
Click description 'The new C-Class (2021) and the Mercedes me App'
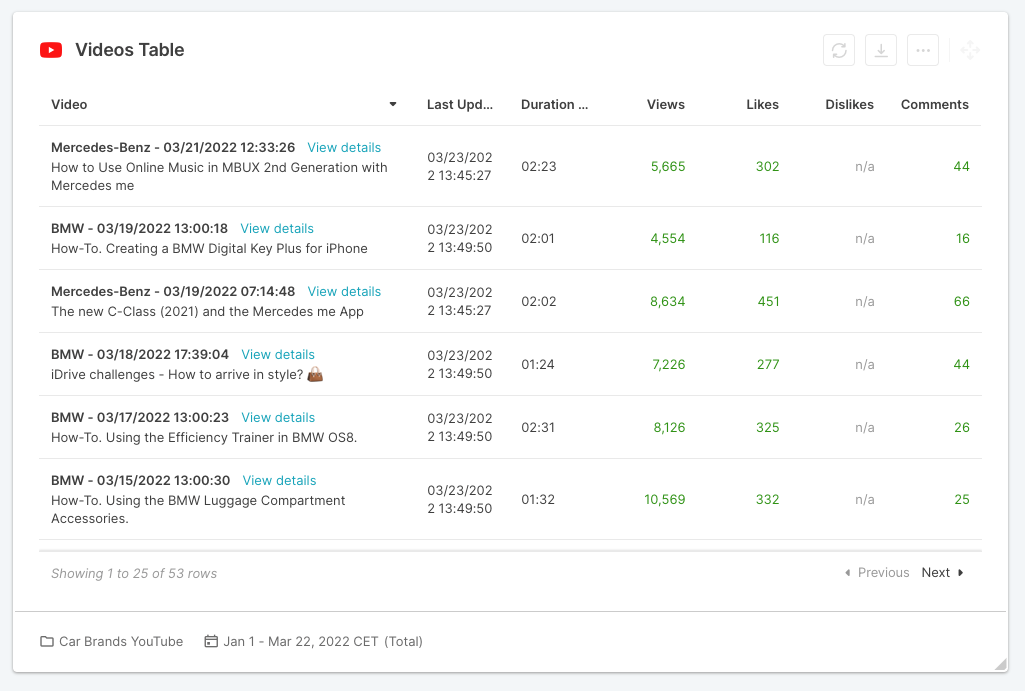(207, 312)
